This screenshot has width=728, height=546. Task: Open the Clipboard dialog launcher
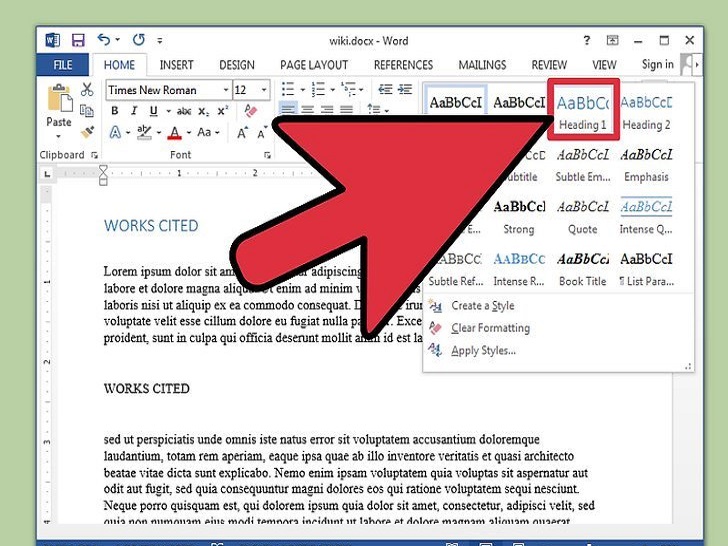pos(94,155)
